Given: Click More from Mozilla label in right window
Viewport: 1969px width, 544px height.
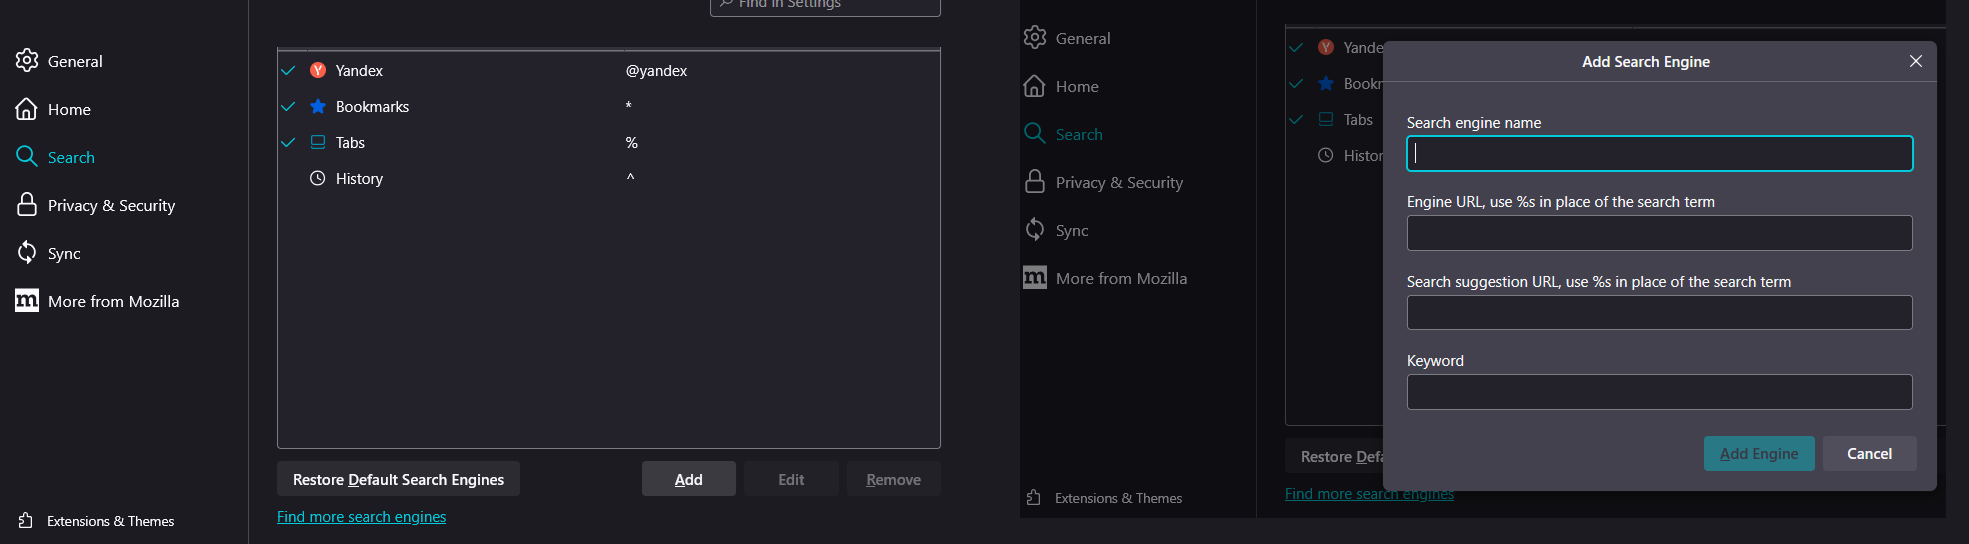Looking at the screenshot, I should (1121, 278).
